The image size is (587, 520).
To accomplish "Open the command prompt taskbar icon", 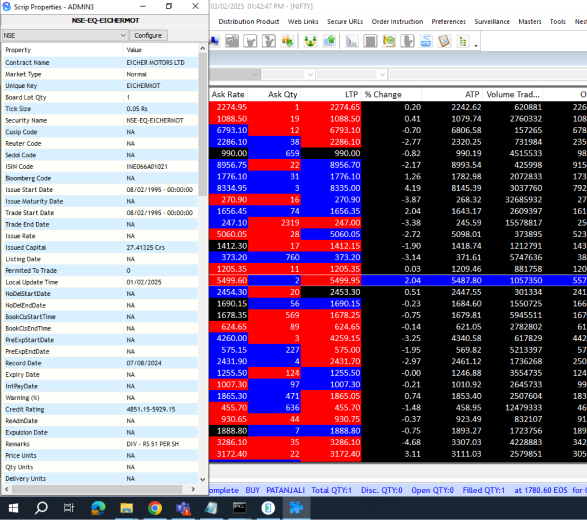I will (x=239, y=508).
